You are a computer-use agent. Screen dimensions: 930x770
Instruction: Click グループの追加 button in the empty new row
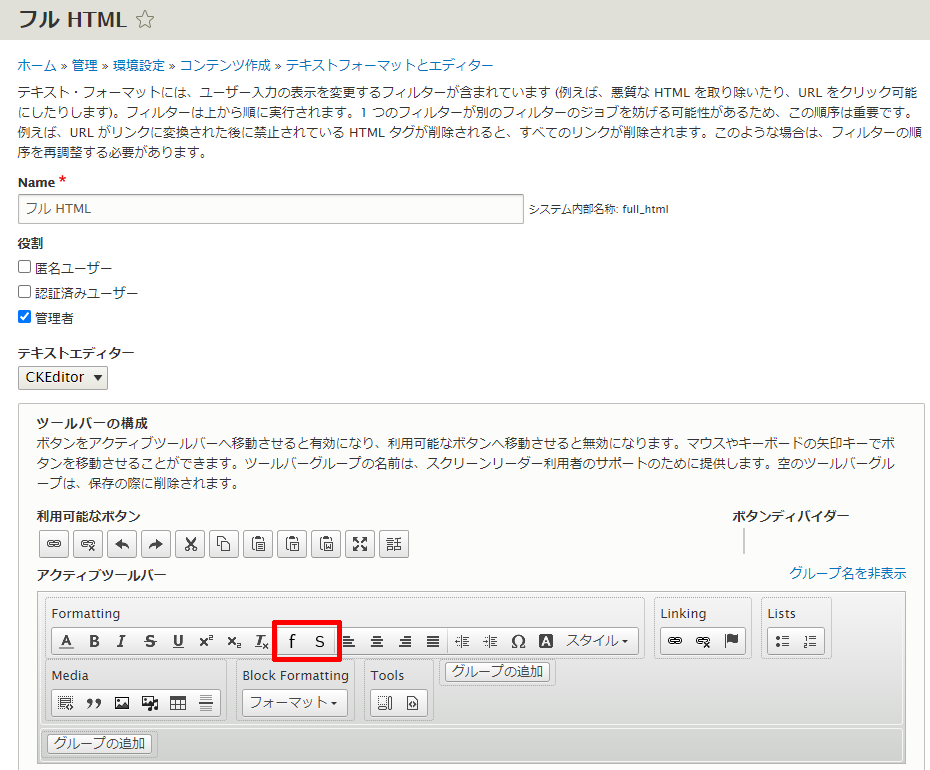(x=100, y=743)
